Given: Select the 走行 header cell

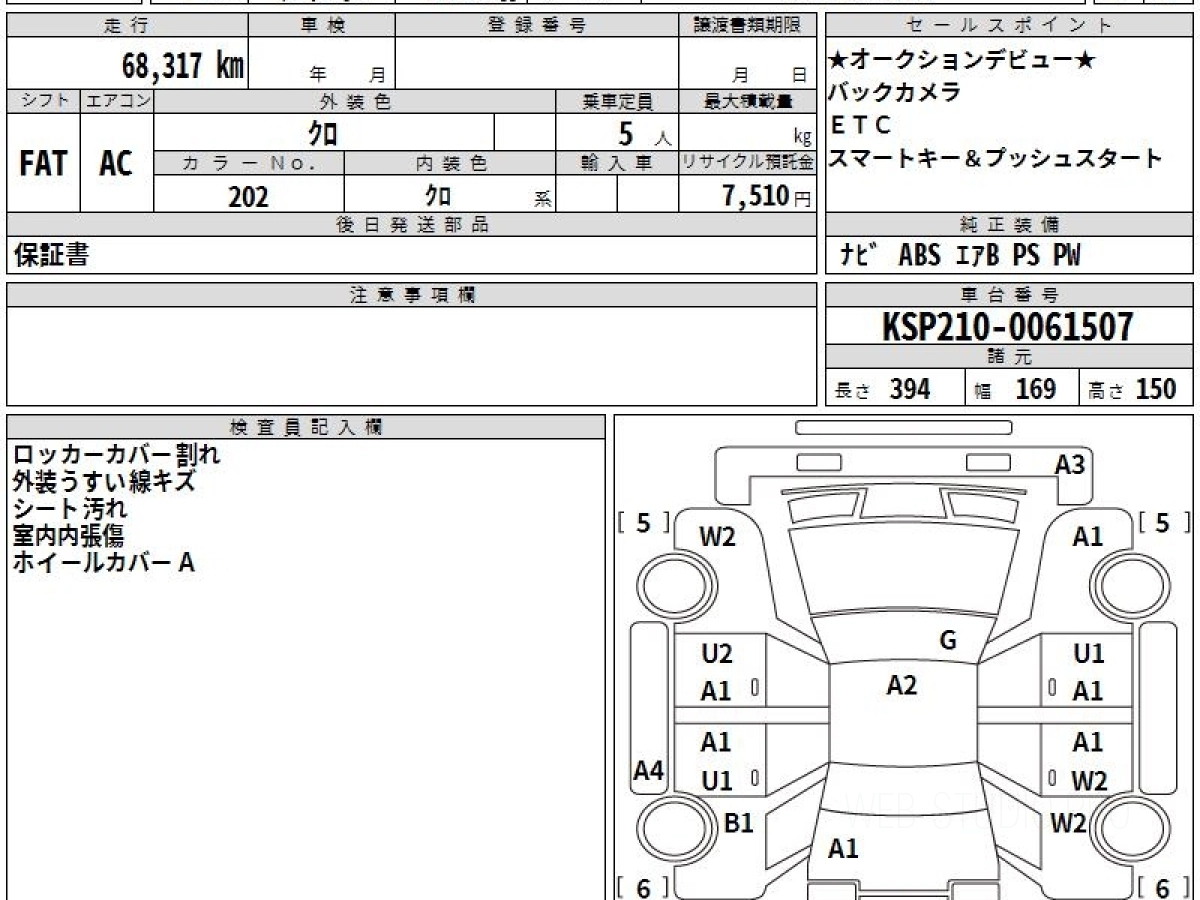Looking at the screenshot, I should tap(127, 26).
